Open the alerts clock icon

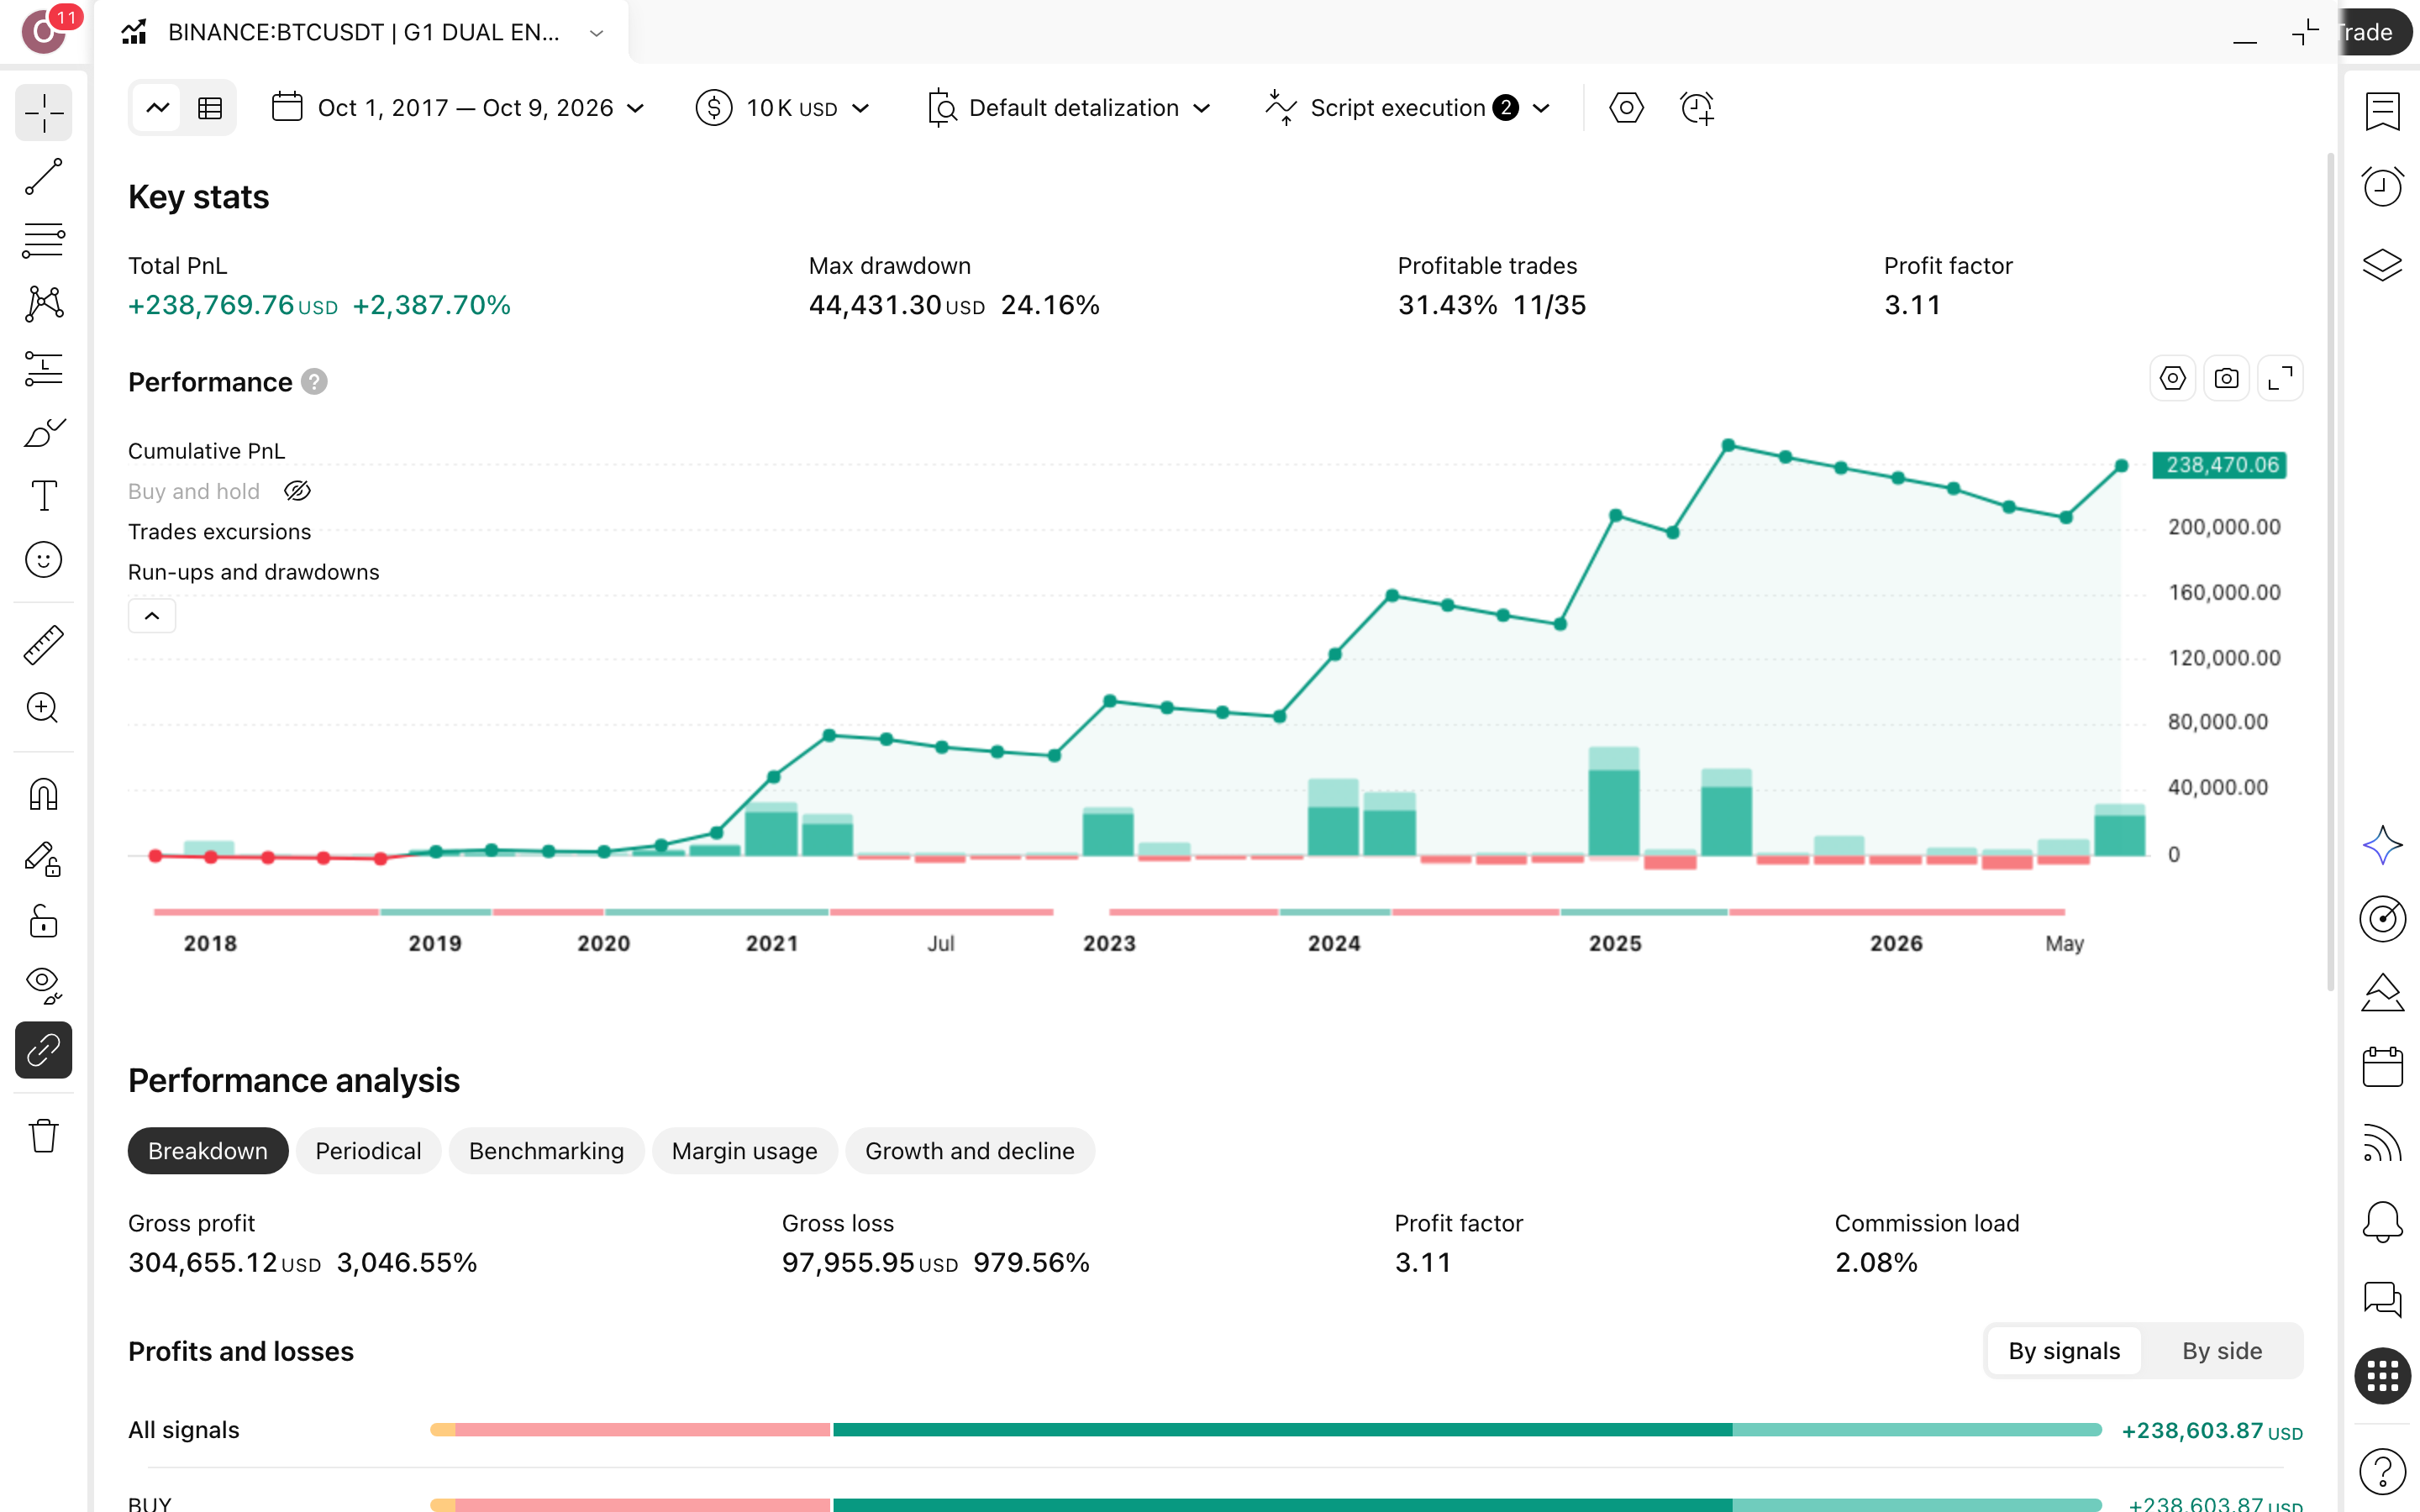pos(2382,186)
